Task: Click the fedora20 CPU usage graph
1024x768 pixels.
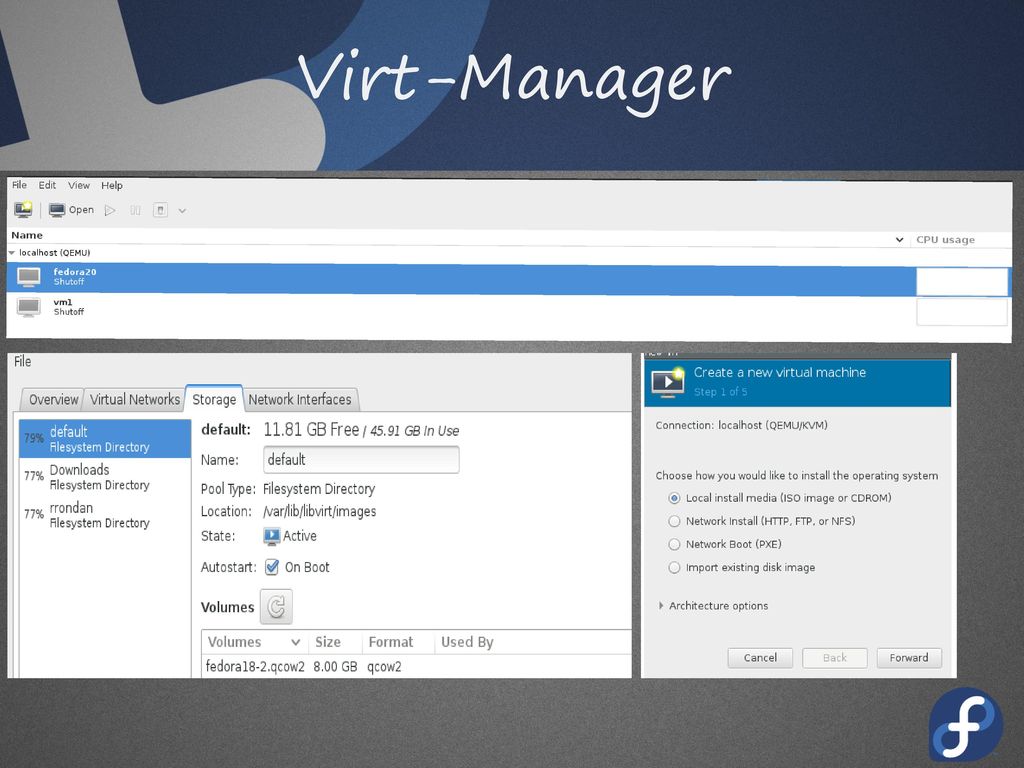Action: coord(962,282)
